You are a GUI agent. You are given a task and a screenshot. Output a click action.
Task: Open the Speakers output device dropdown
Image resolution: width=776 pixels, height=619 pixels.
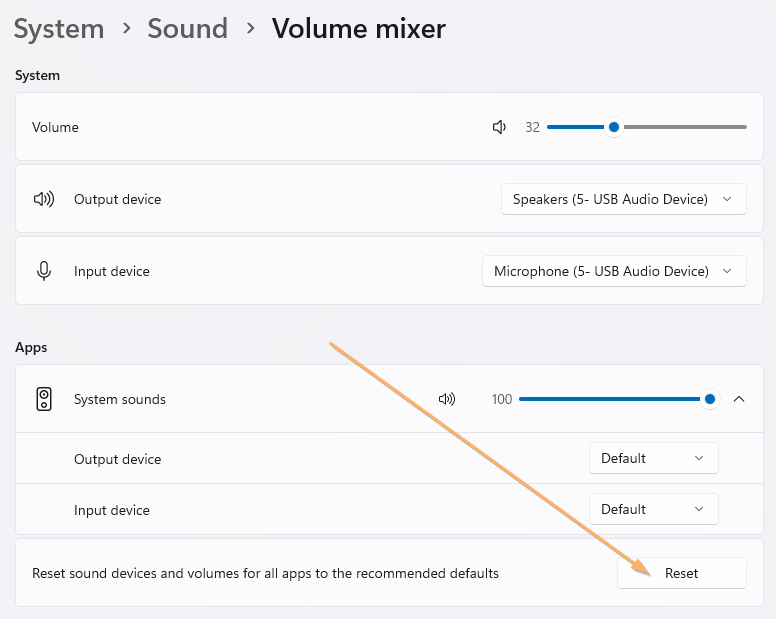tap(623, 199)
